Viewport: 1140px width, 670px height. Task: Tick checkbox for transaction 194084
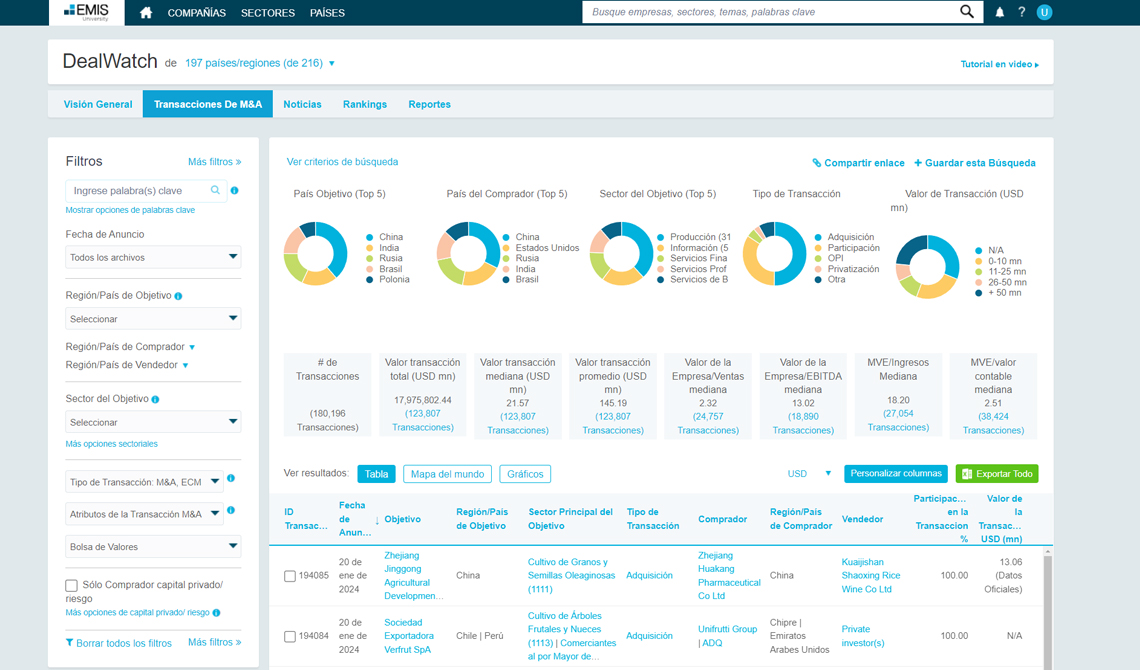289,637
